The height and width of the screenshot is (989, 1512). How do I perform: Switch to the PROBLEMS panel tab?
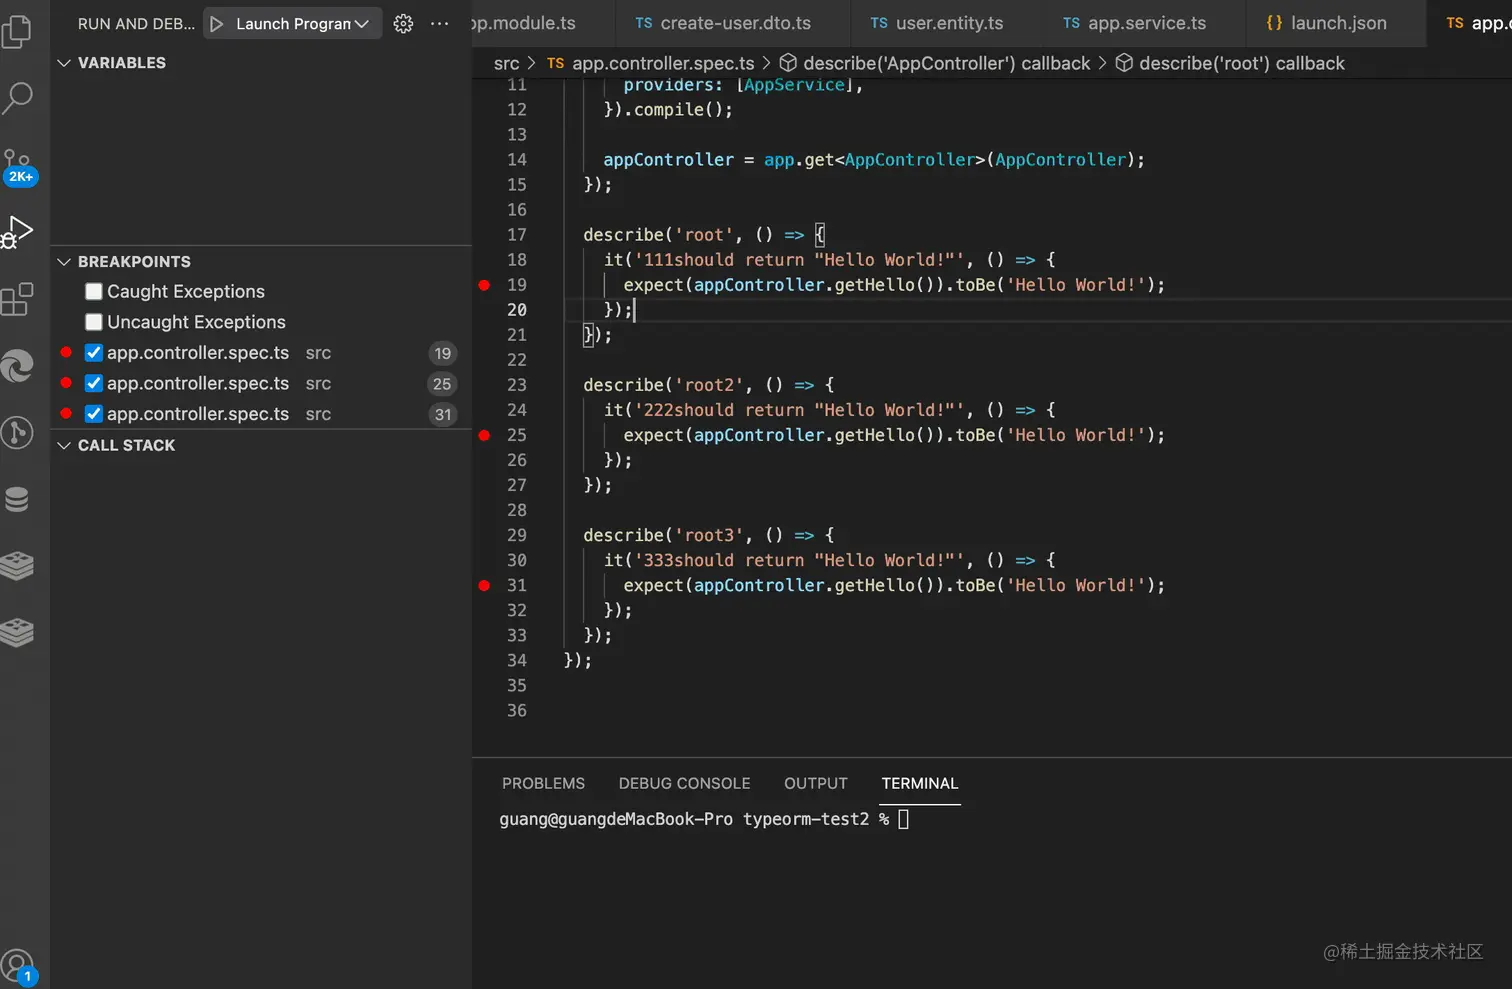(543, 784)
